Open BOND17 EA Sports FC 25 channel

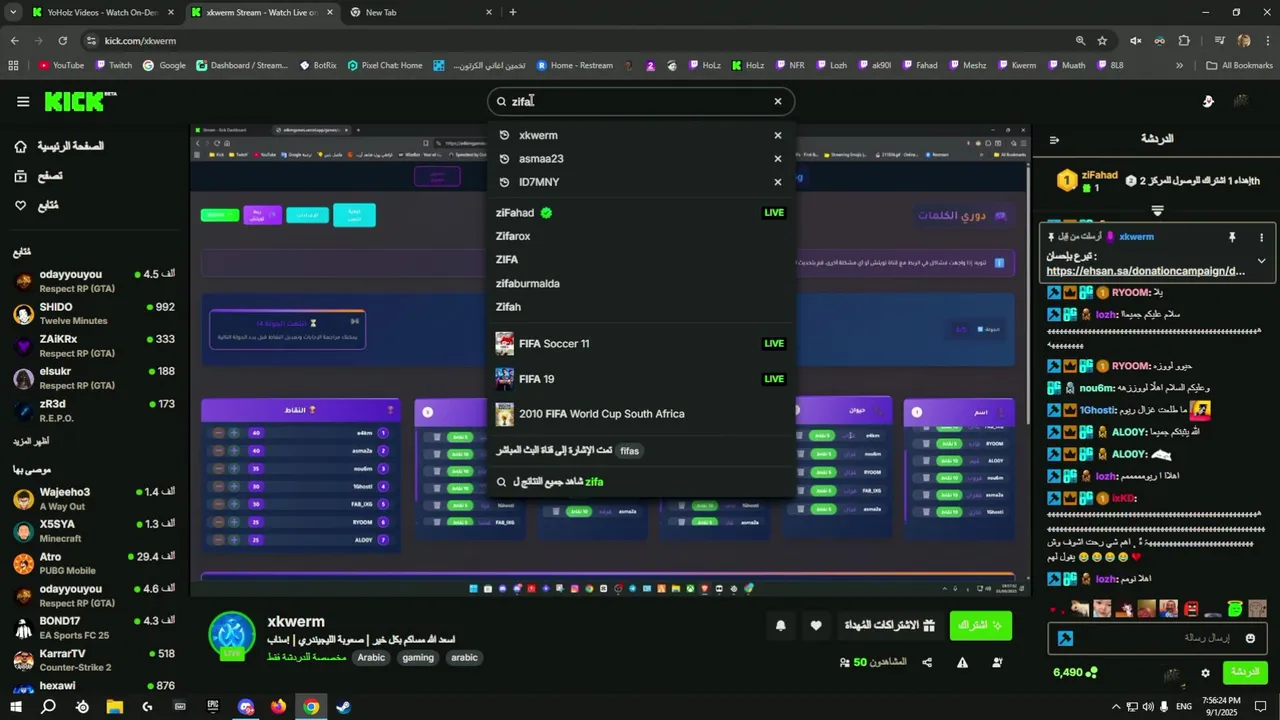pyautogui.click(x=94, y=628)
